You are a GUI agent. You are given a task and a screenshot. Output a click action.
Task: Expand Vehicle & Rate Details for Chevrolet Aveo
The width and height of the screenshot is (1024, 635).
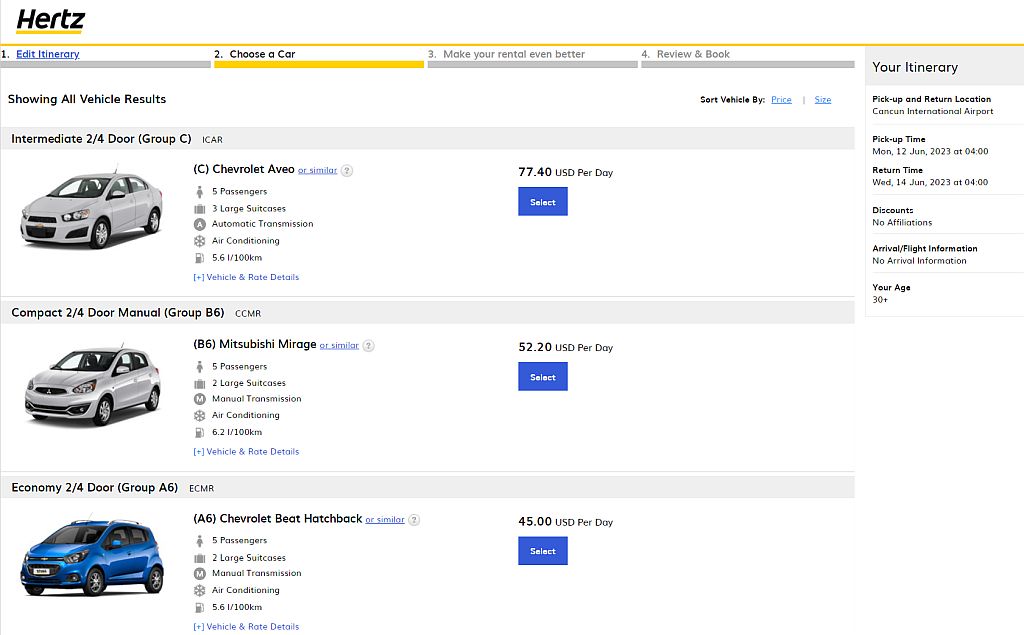coord(246,277)
